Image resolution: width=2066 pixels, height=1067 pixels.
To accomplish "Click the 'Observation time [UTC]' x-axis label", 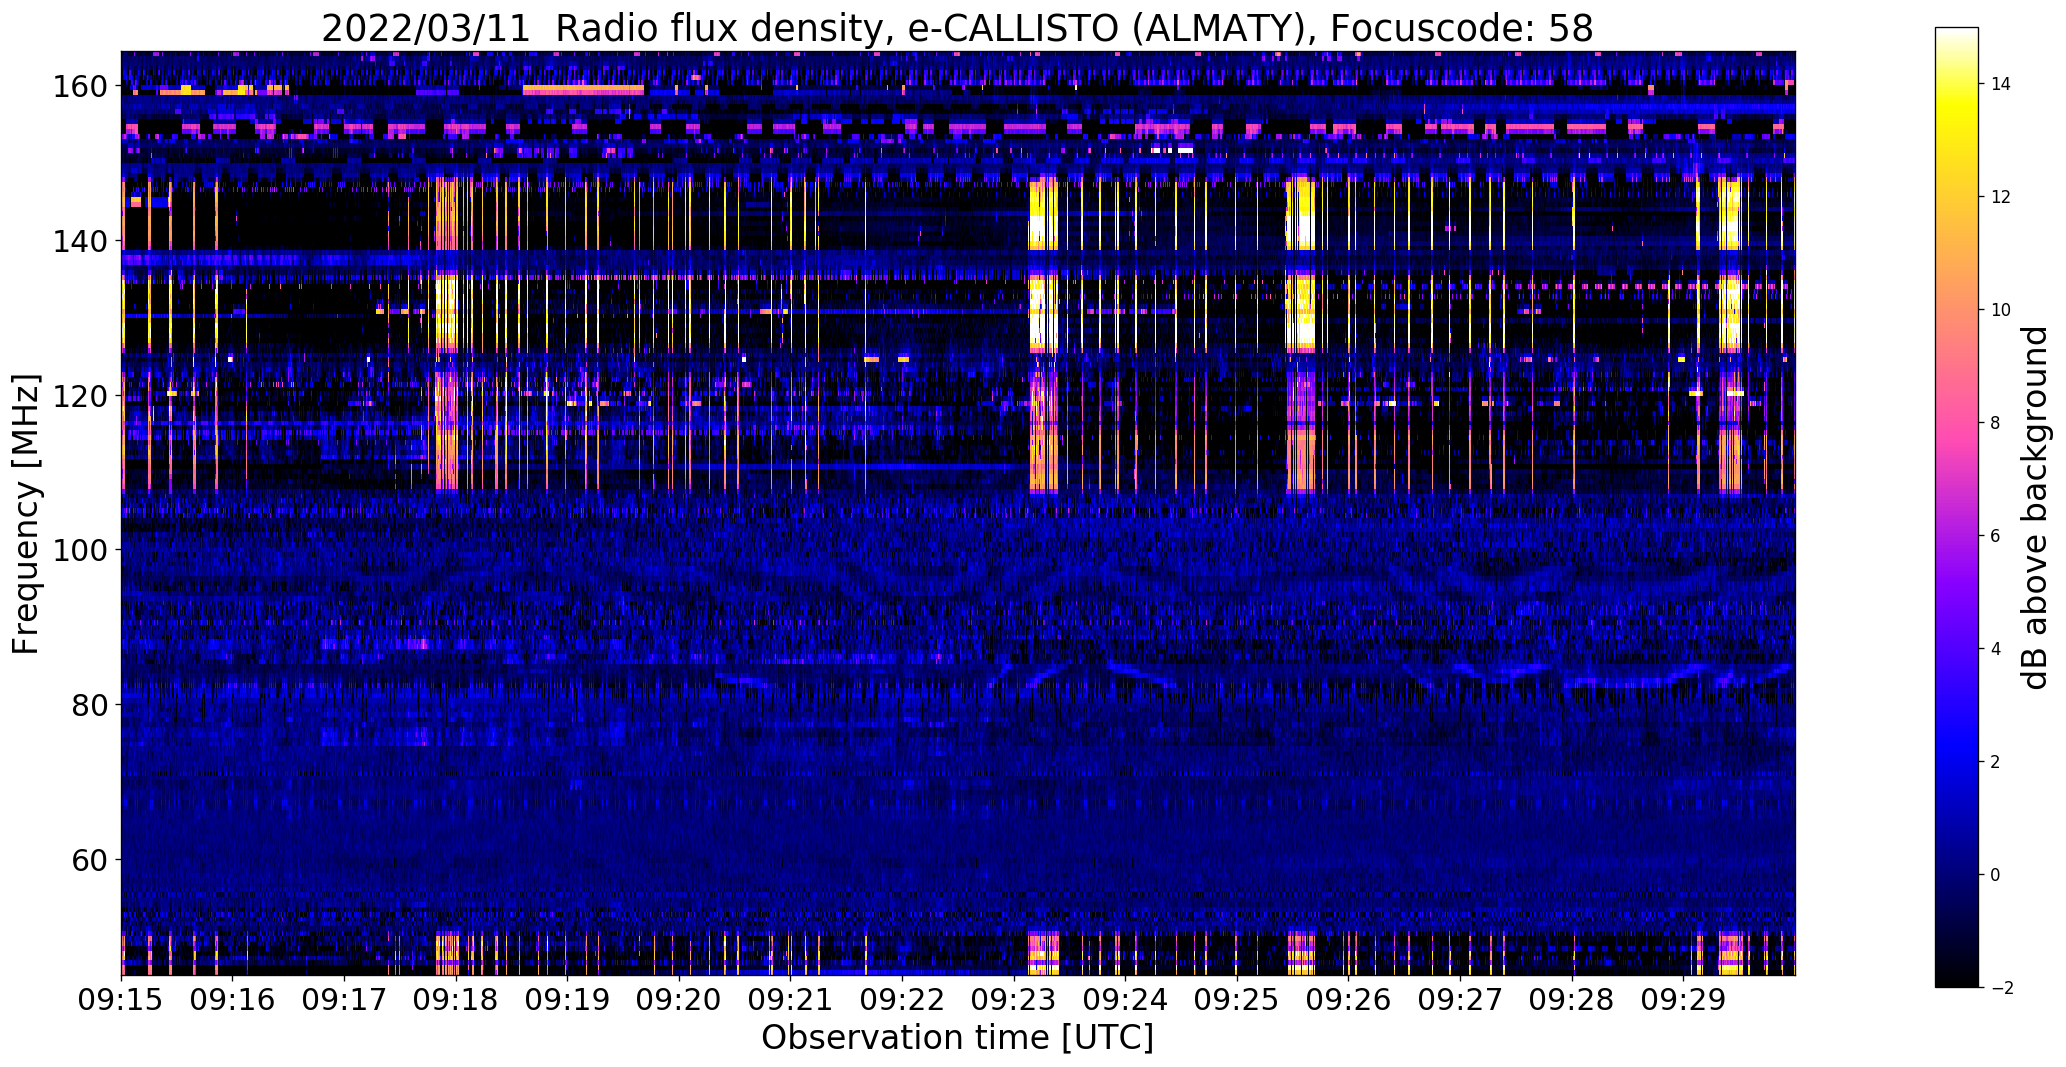I will pyautogui.click(x=957, y=1037).
